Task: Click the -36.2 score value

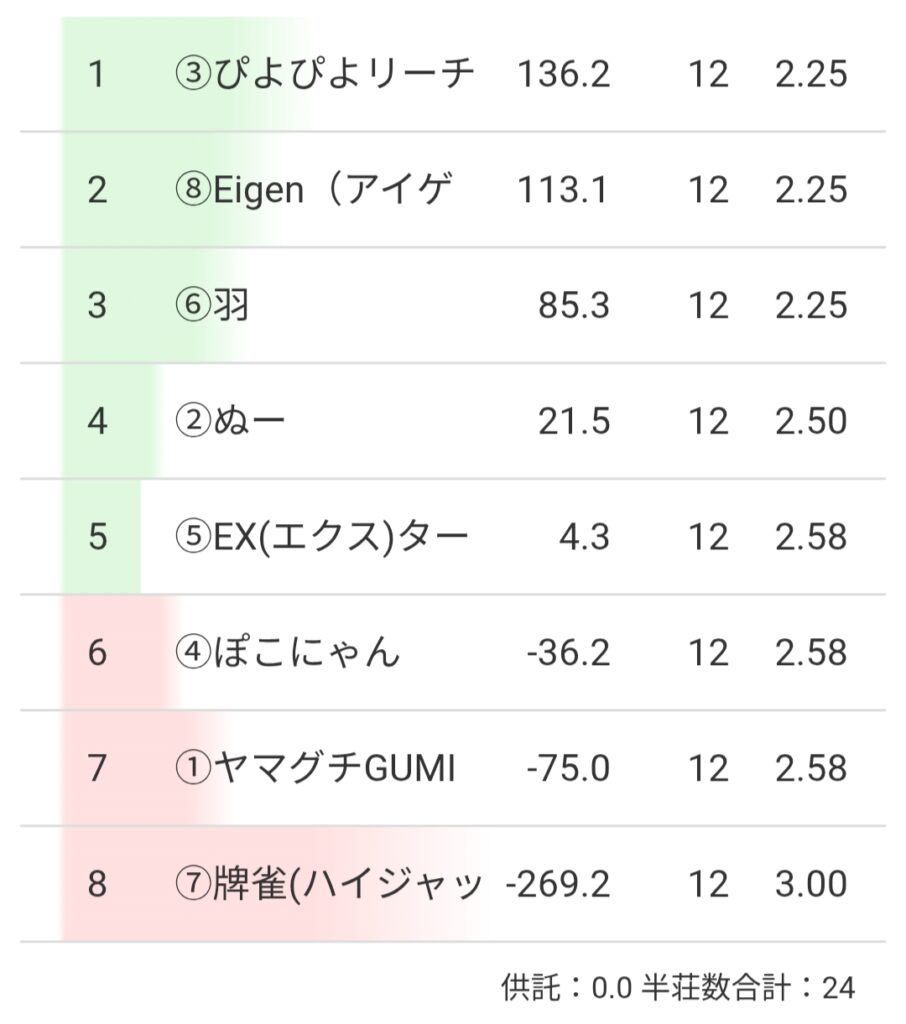Action: (x=568, y=653)
